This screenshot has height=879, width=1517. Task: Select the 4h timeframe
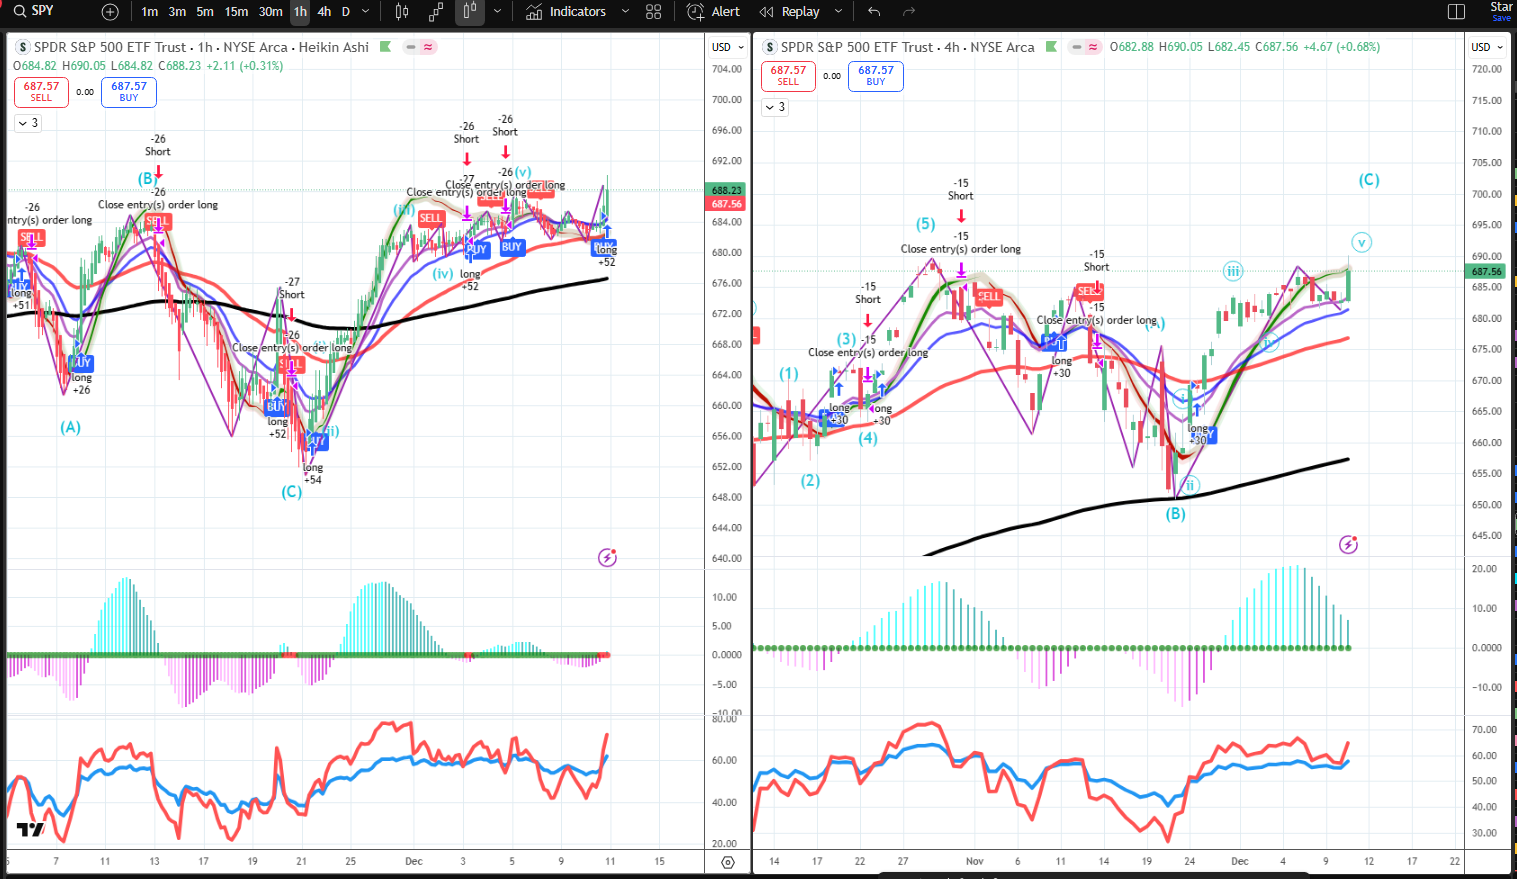click(324, 12)
